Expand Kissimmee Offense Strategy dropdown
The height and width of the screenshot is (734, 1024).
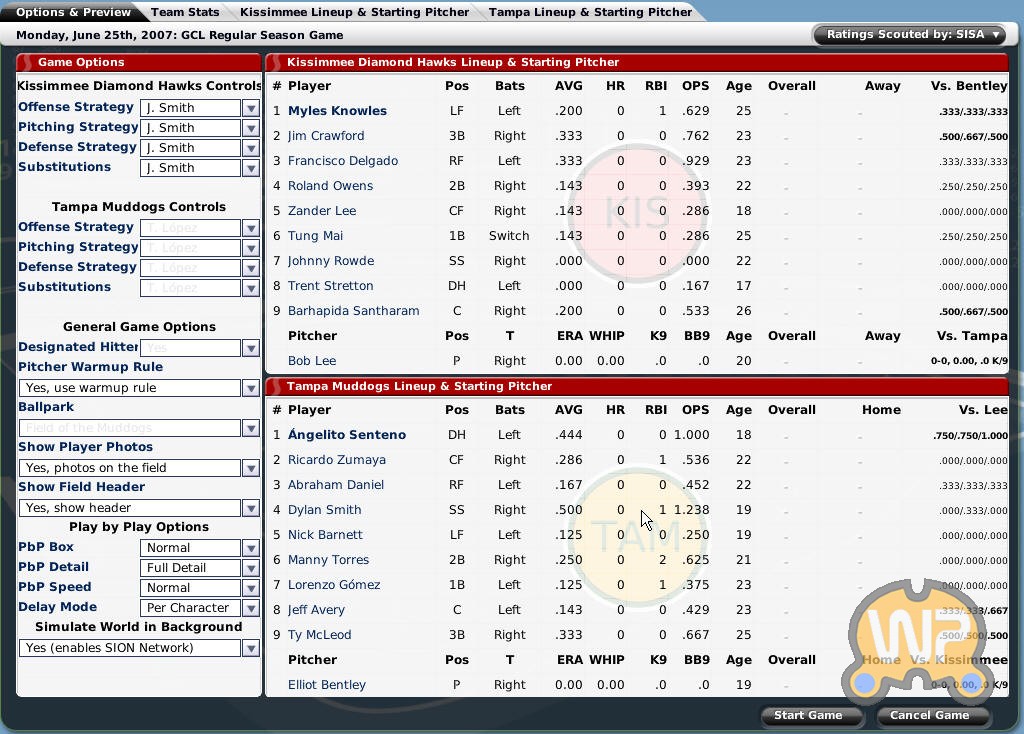pos(250,108)
